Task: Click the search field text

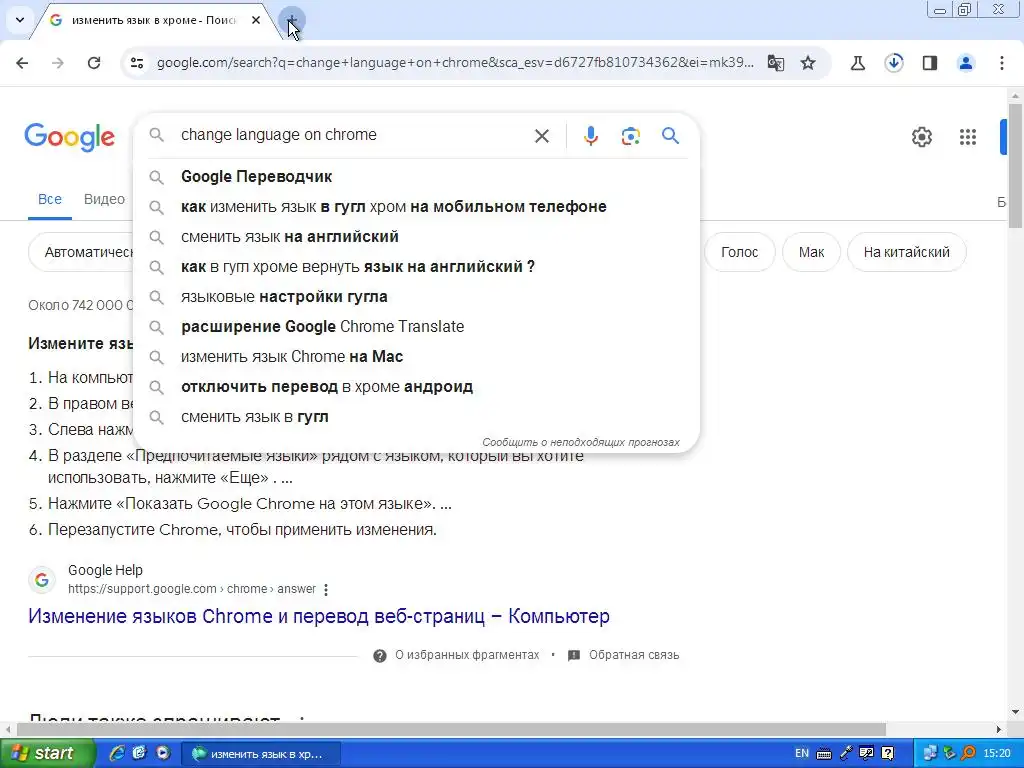Action: pos(279,135)
